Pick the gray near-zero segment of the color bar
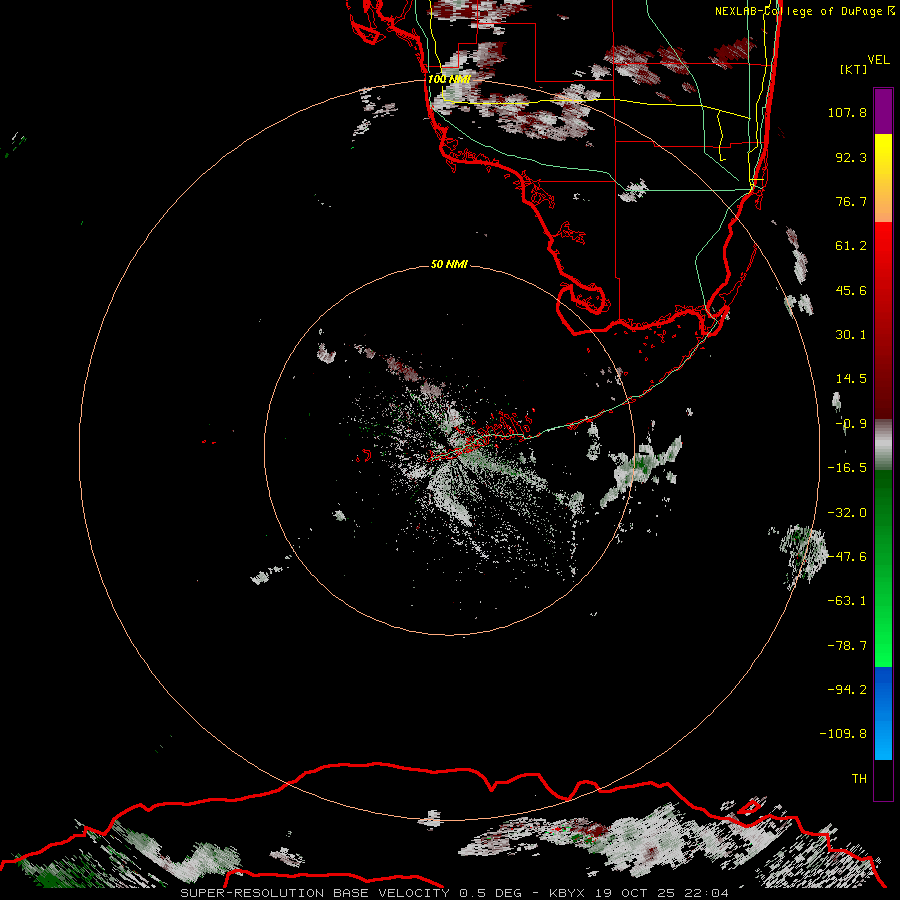Image resolution: width=900 pixels, height=900 pixels. (883, 442)
